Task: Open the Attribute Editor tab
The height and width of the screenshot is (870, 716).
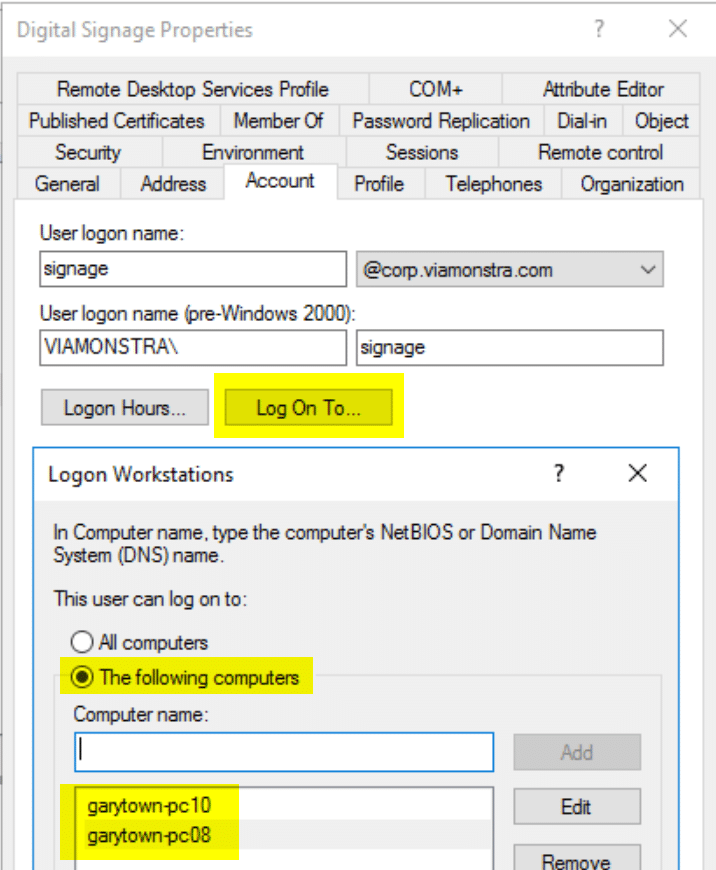Action: (603, 89)
